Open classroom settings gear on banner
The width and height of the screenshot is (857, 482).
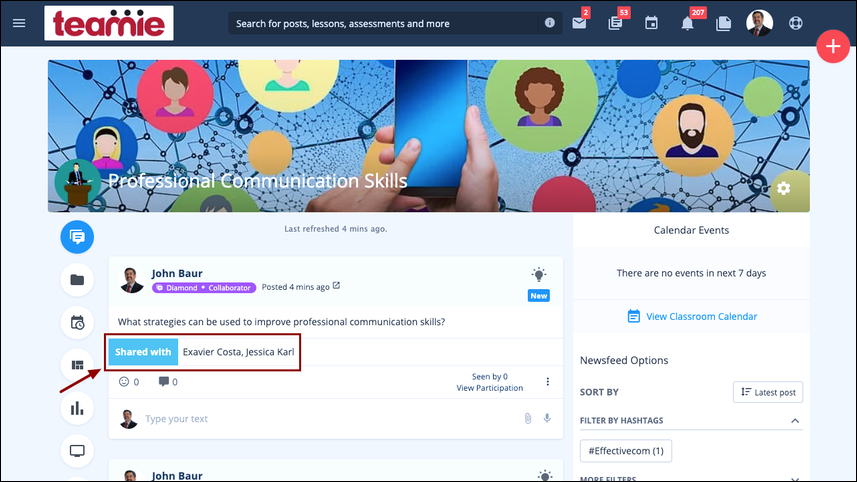783,189
